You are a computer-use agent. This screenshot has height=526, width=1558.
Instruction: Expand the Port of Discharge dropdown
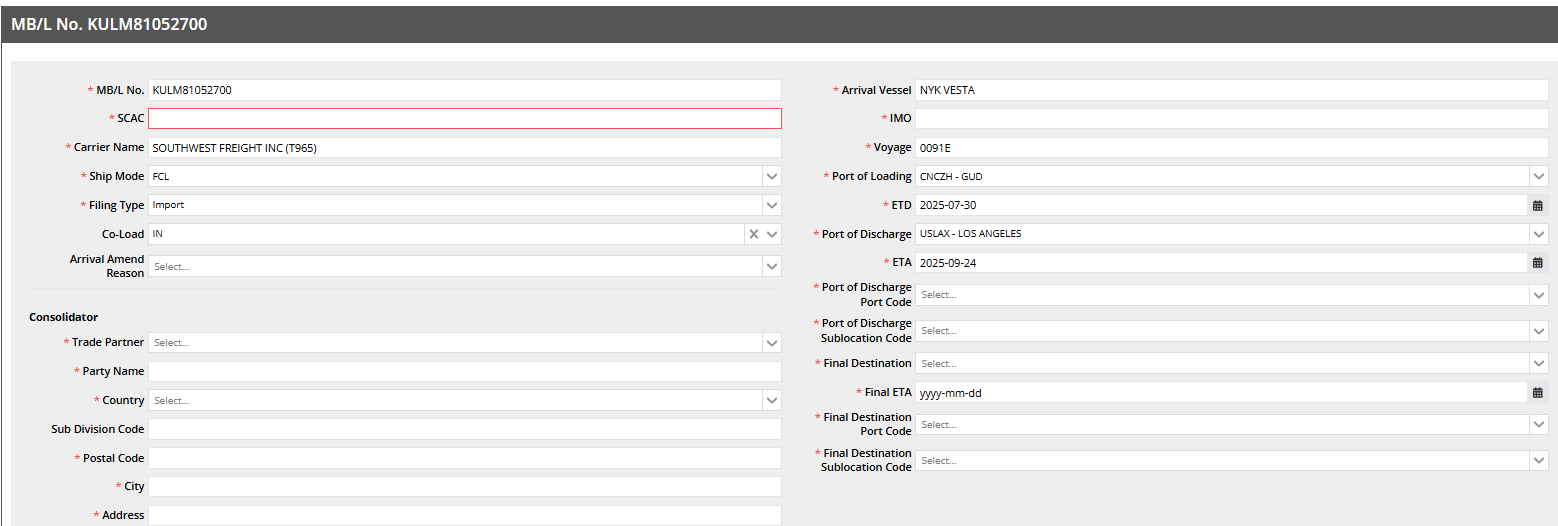[1538, 235]
